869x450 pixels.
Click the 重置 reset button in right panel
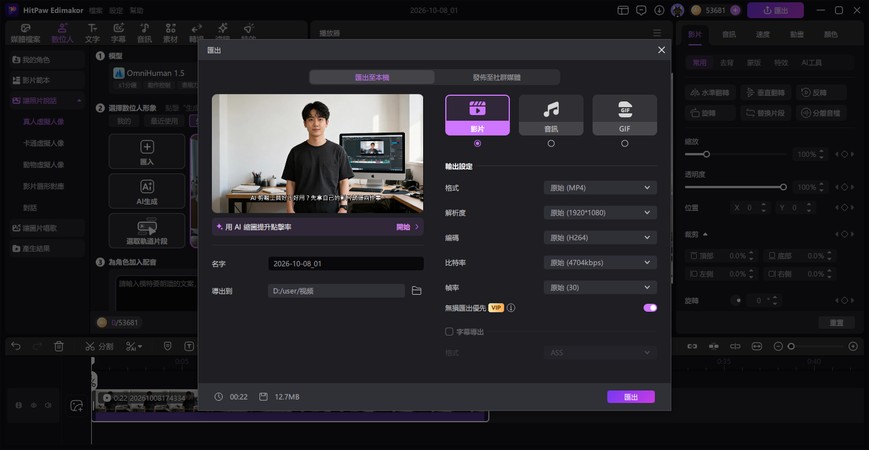[836, 323]
